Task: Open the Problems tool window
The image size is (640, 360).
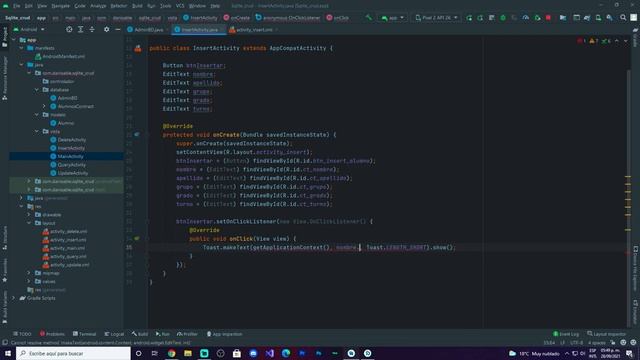Action: click(x=52, y=334)
